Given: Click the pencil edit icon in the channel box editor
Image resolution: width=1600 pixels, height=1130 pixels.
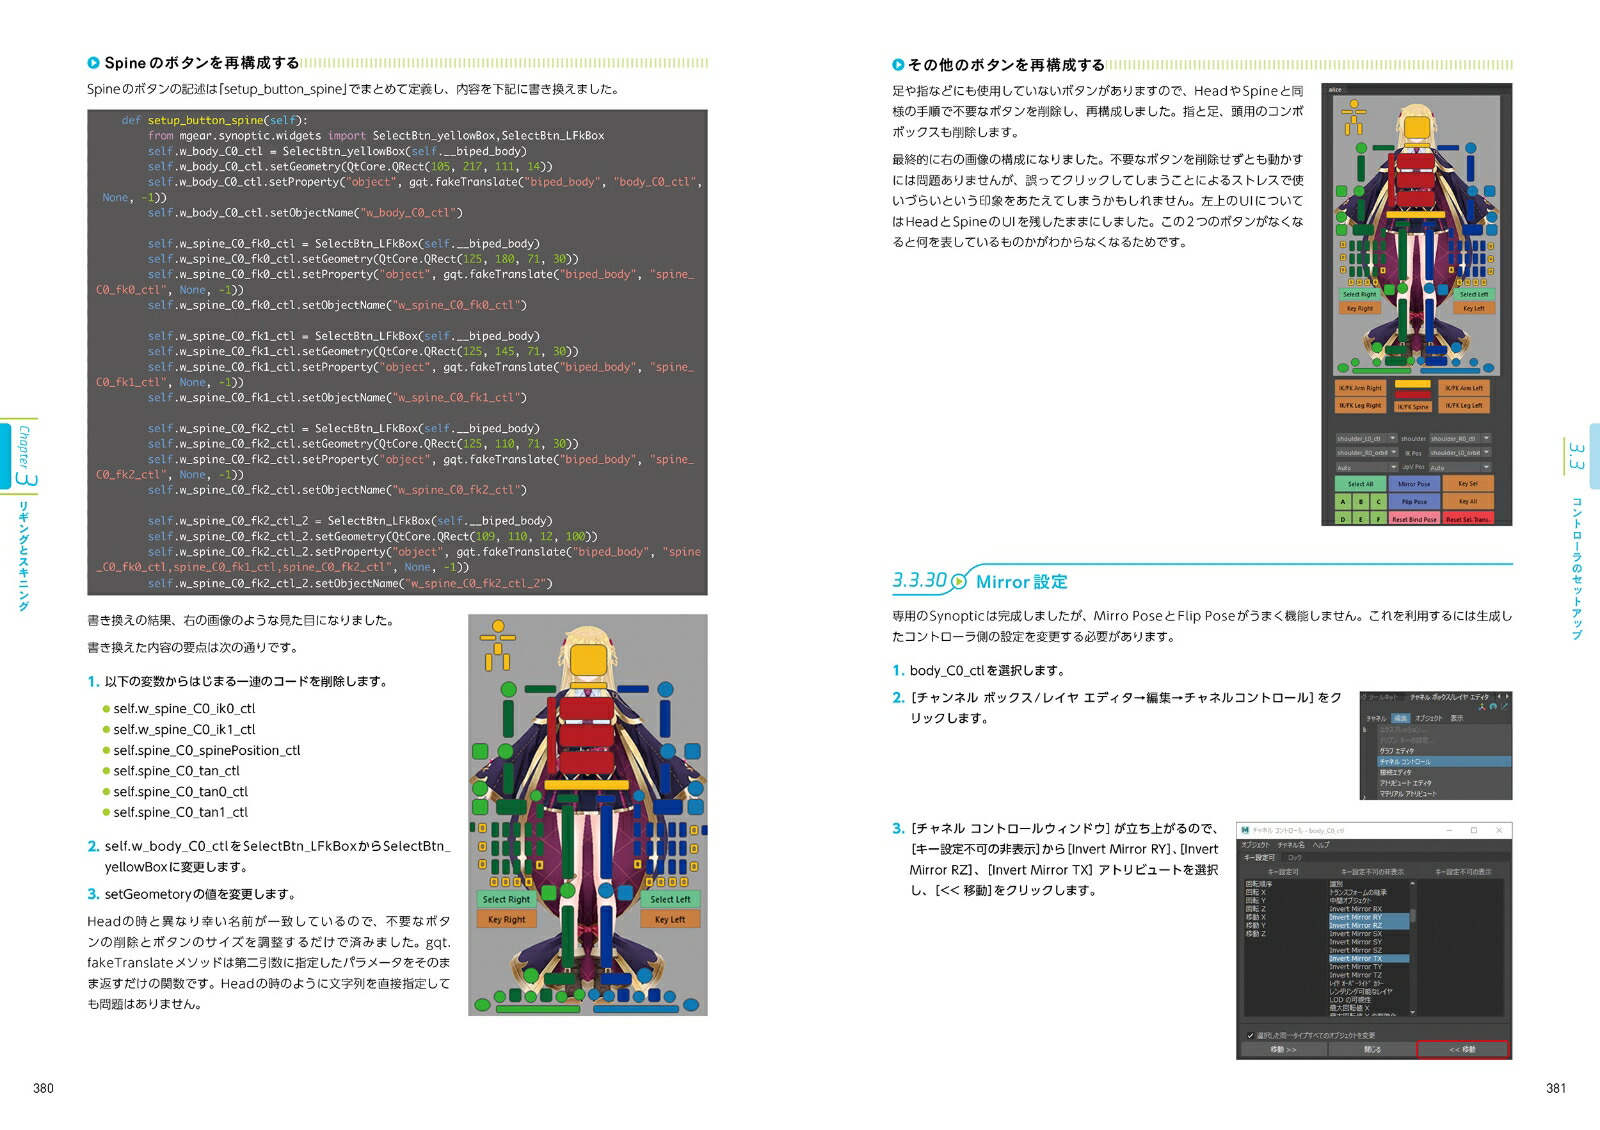Looking at the screenshot, I should [1505, 706].
